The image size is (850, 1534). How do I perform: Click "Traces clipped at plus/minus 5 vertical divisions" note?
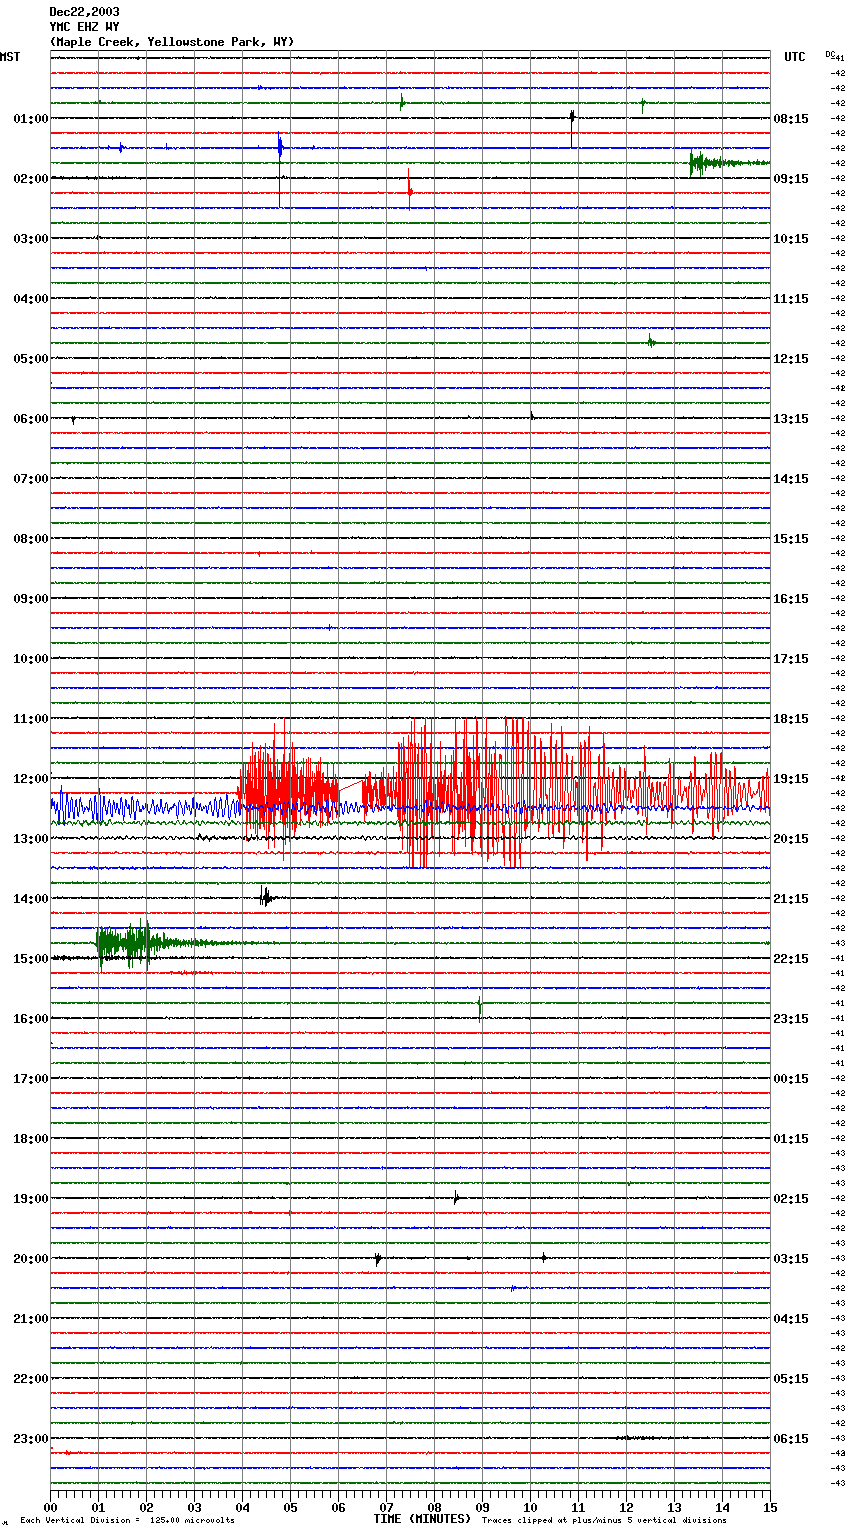(x=604, y=1521)
